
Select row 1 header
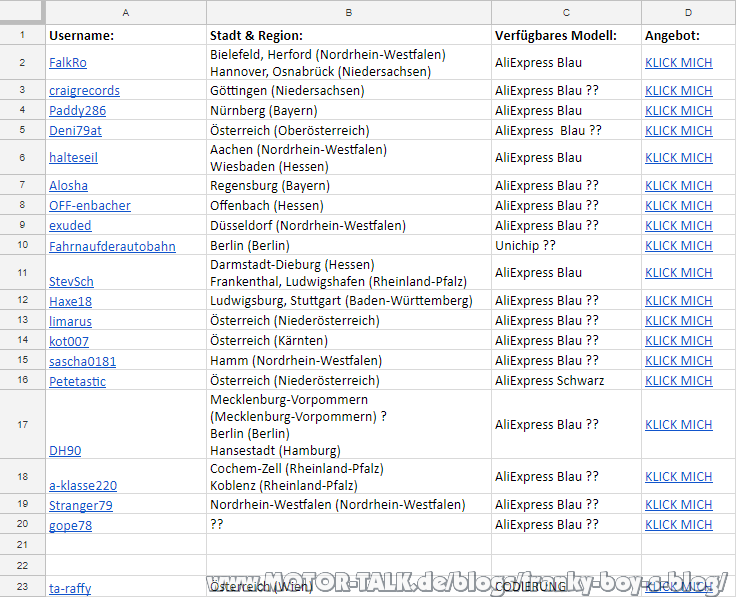23,35
